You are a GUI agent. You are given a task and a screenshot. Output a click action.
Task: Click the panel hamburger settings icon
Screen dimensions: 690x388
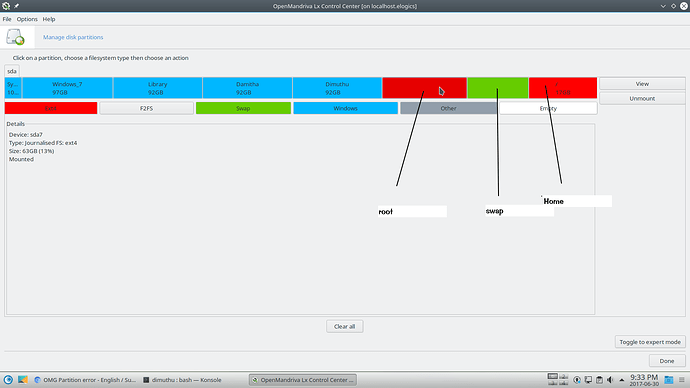[x=682, y=380]
